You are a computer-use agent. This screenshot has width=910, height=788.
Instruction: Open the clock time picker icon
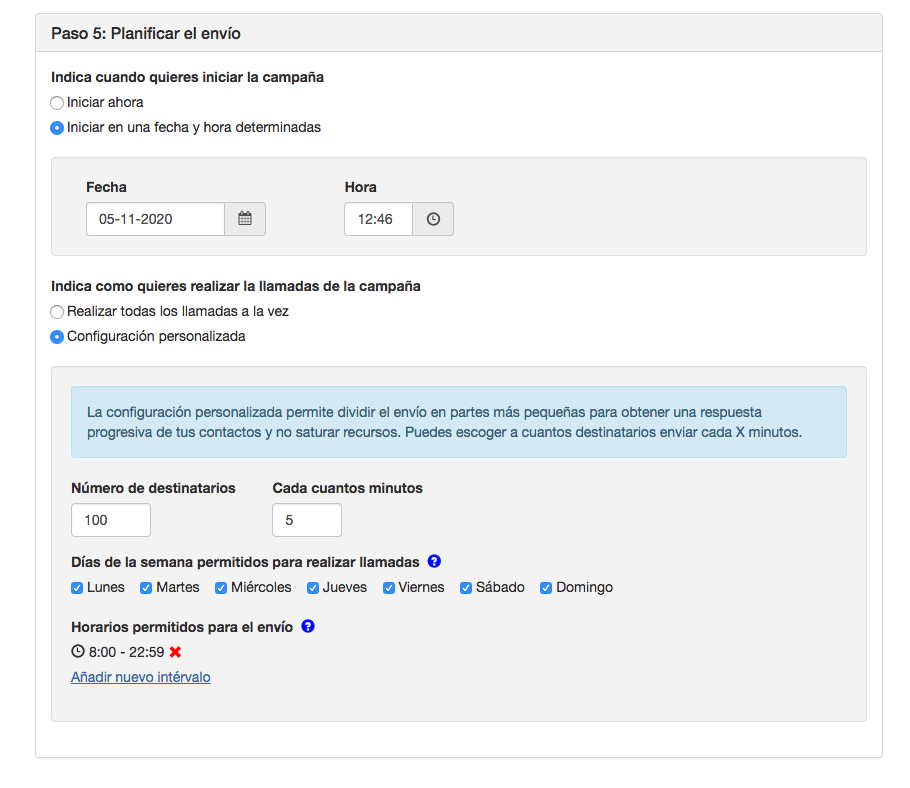coord(433,219)
